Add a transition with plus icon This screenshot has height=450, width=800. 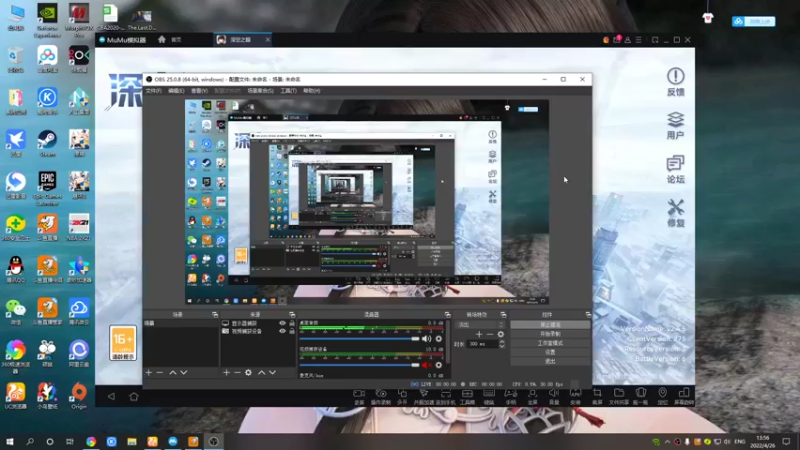click(x=479, y=335)
